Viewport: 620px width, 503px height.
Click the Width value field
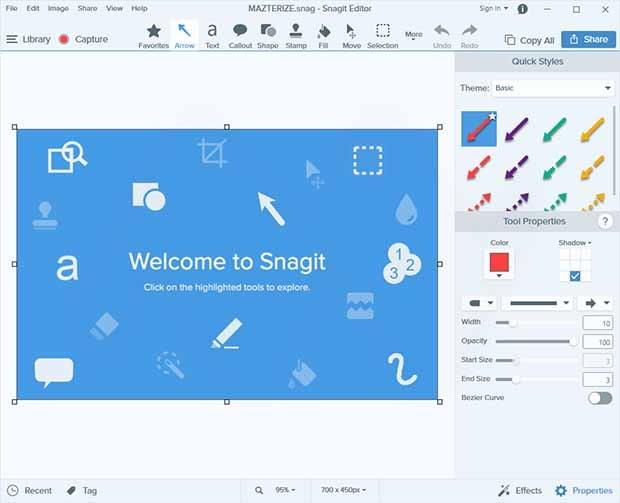[x=597, y=323]
